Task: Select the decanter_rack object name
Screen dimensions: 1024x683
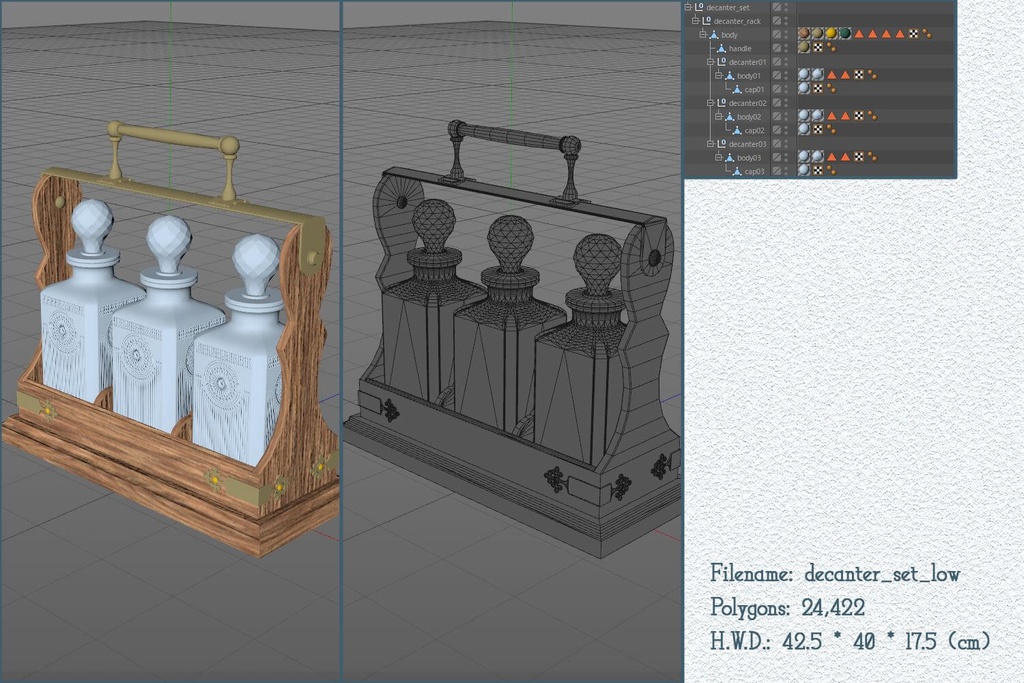Action: tap(737, 22)
